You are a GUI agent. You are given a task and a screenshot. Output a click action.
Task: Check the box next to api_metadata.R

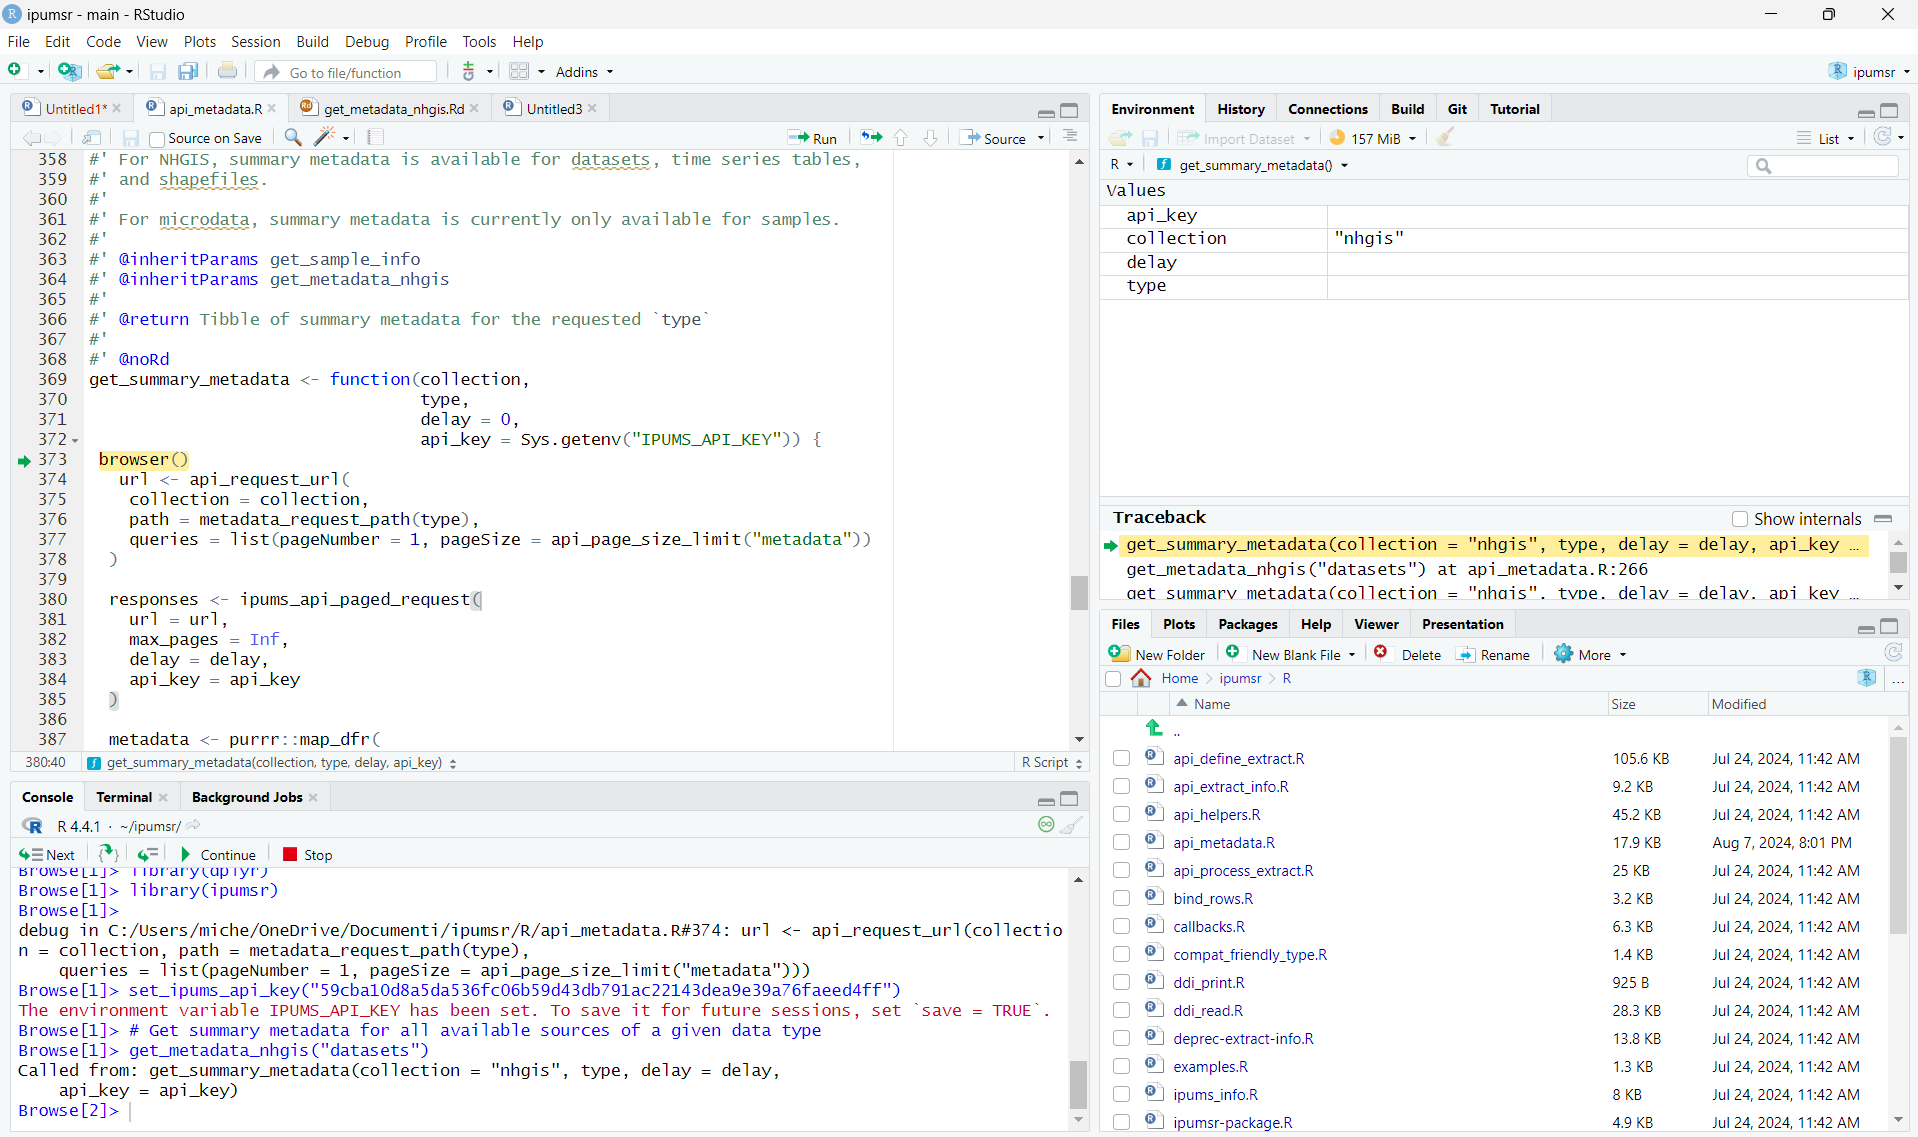coord(1122,843)
